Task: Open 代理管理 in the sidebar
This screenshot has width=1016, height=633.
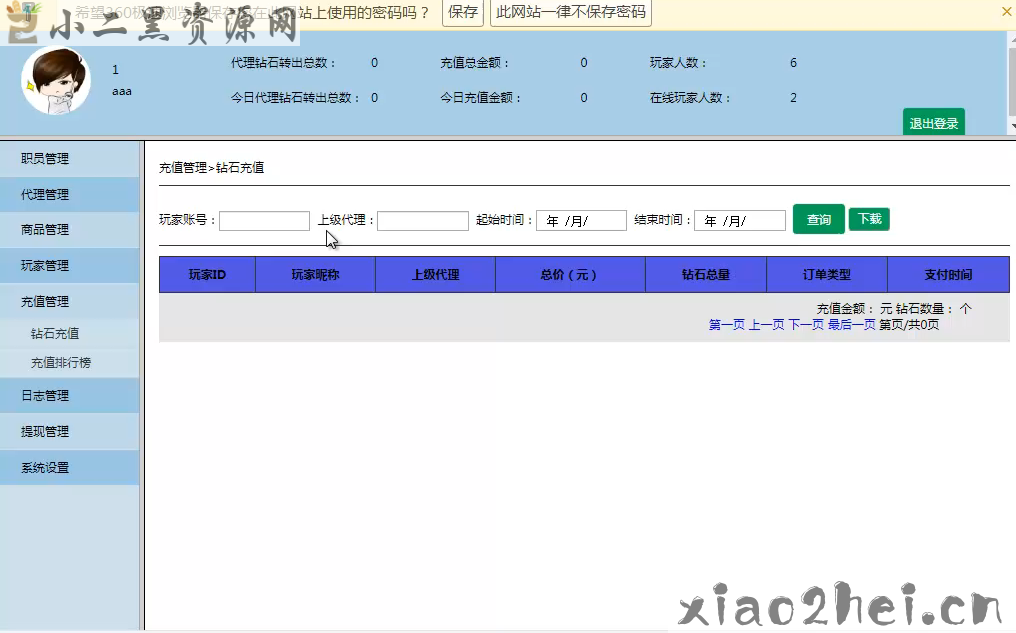Action: click(x=70, y=194)
